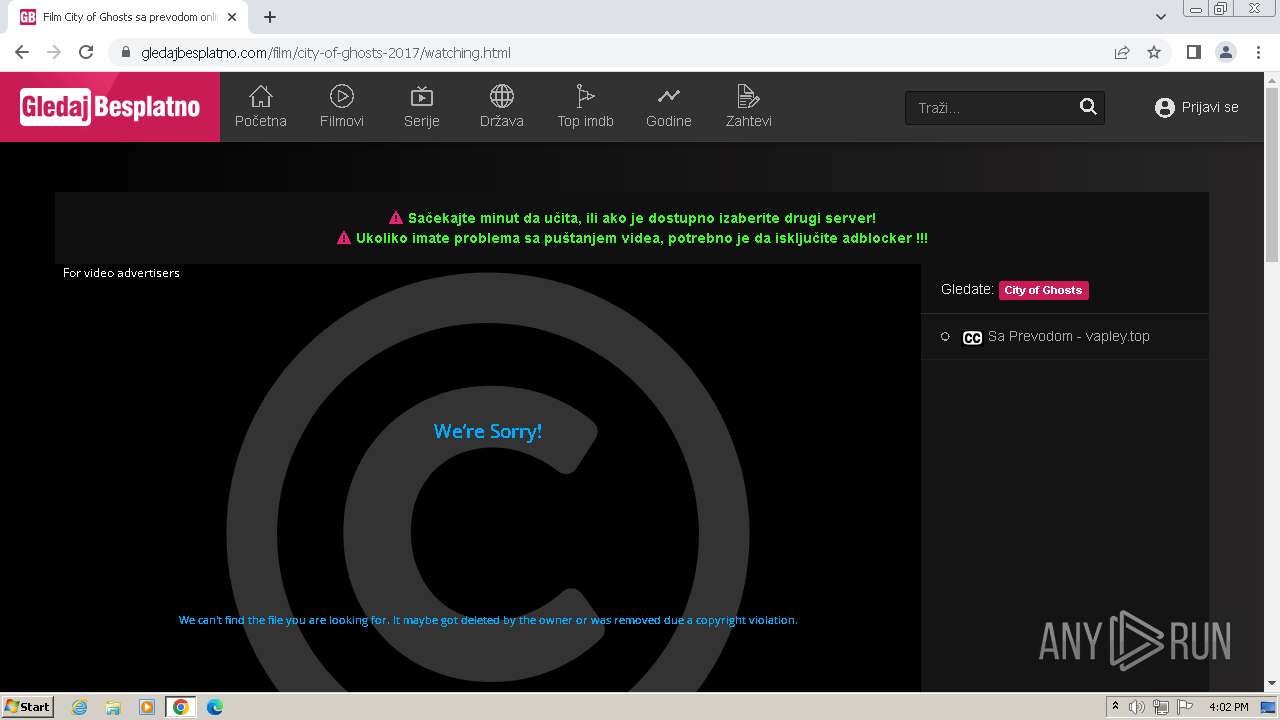The height and width of the screenshot is (720, 1280).
Task: Click the 4:02 PM system clock
Action: tap(1228, 707)
